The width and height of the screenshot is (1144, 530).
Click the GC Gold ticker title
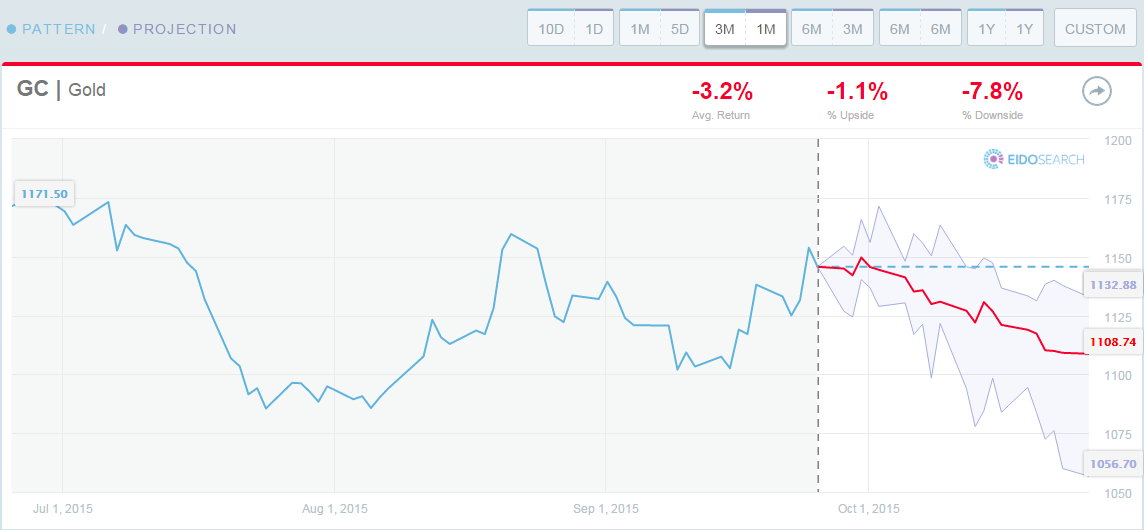(x=61, y=90)
